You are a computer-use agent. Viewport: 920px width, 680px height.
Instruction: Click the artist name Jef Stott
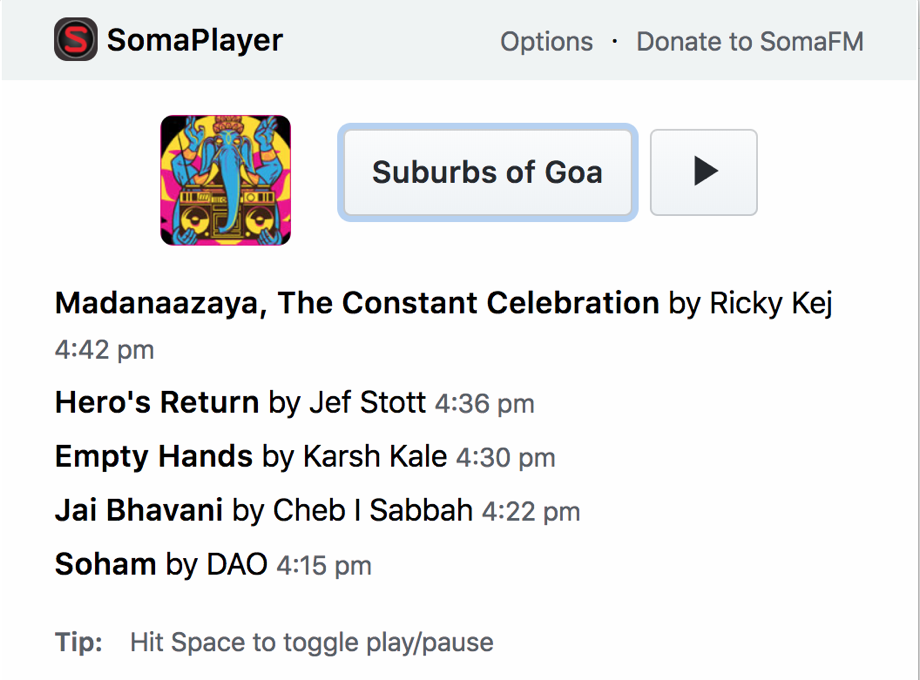pos(367,403)
